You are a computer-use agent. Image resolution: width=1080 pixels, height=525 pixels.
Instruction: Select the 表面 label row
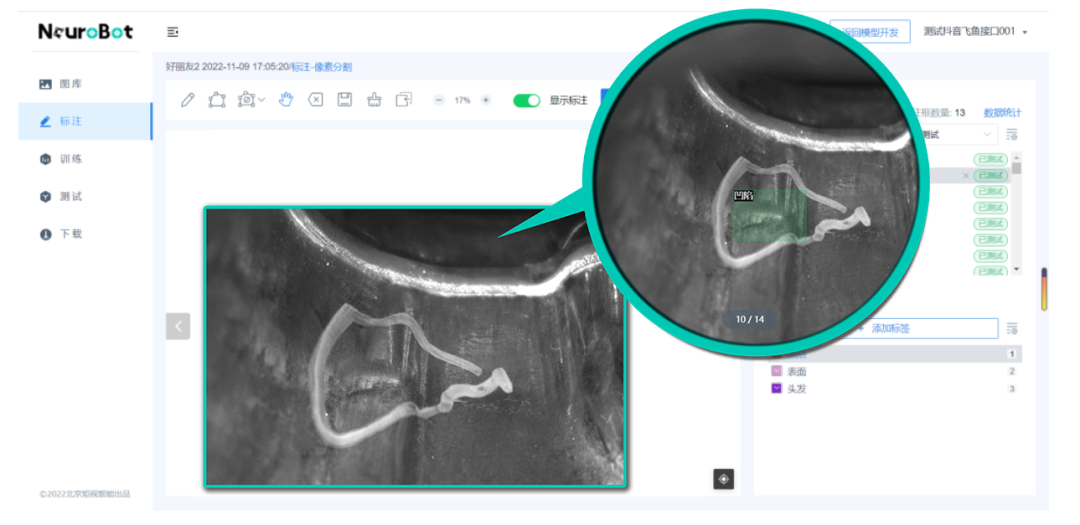click(x=894, y=371)
